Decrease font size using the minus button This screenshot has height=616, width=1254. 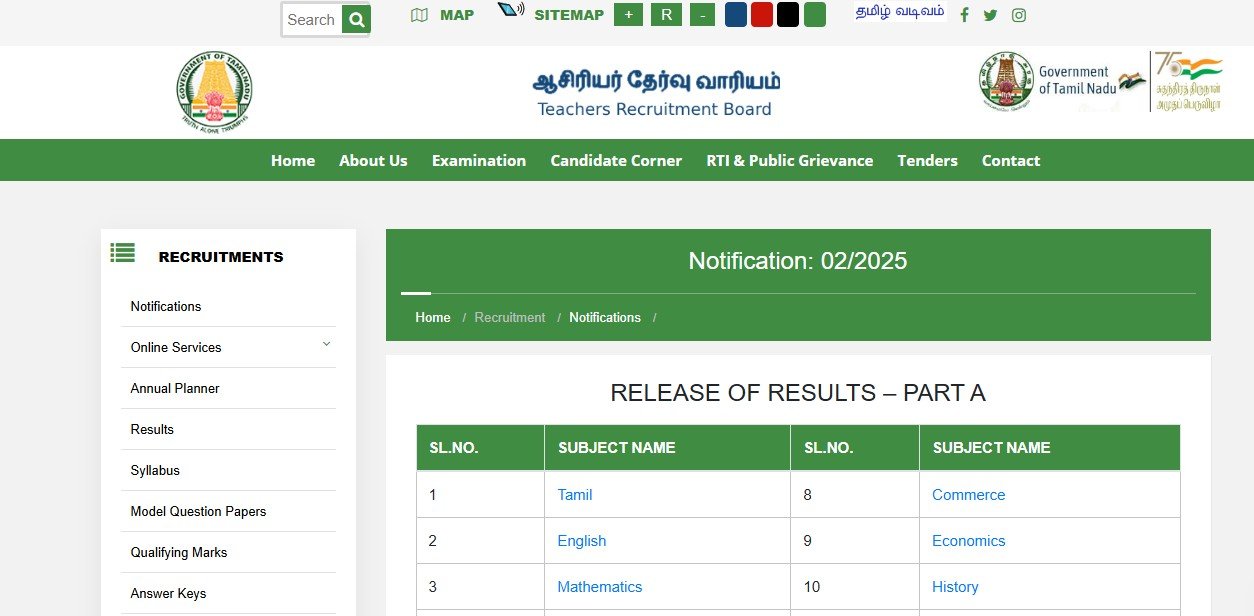[702, 14]
